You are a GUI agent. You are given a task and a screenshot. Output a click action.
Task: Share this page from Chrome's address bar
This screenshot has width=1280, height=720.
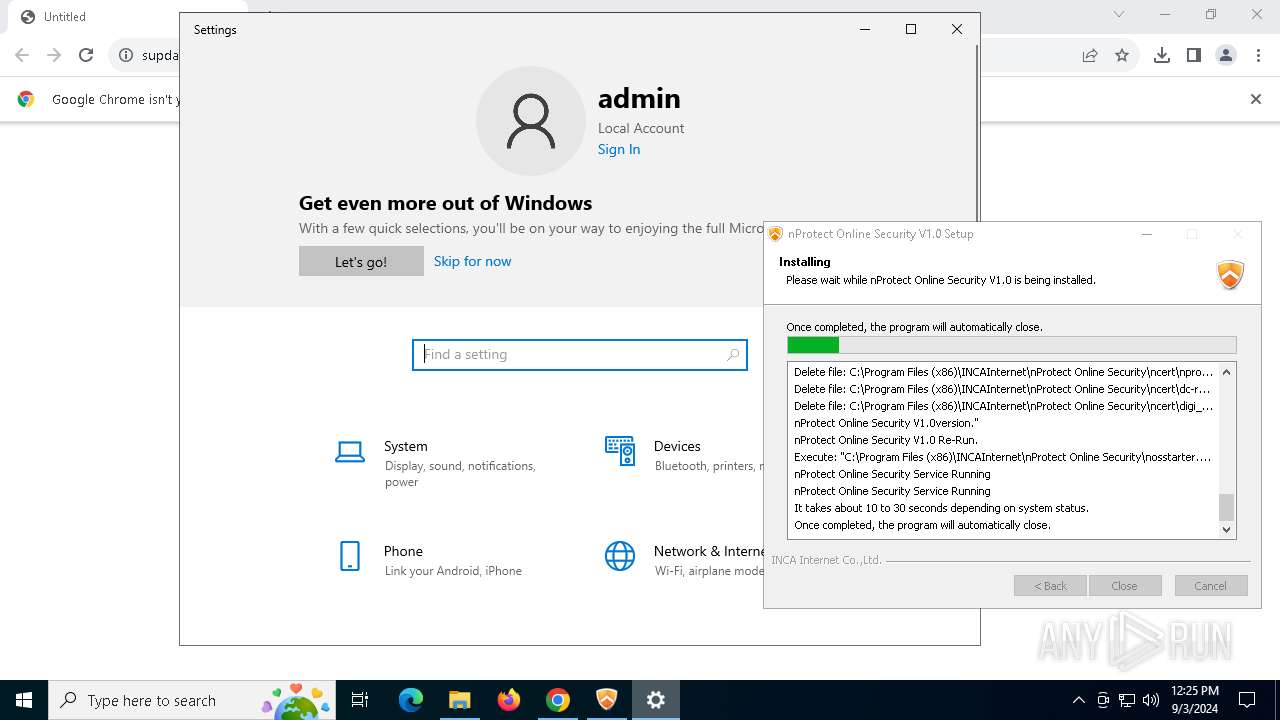click(x=1090, y=55)
